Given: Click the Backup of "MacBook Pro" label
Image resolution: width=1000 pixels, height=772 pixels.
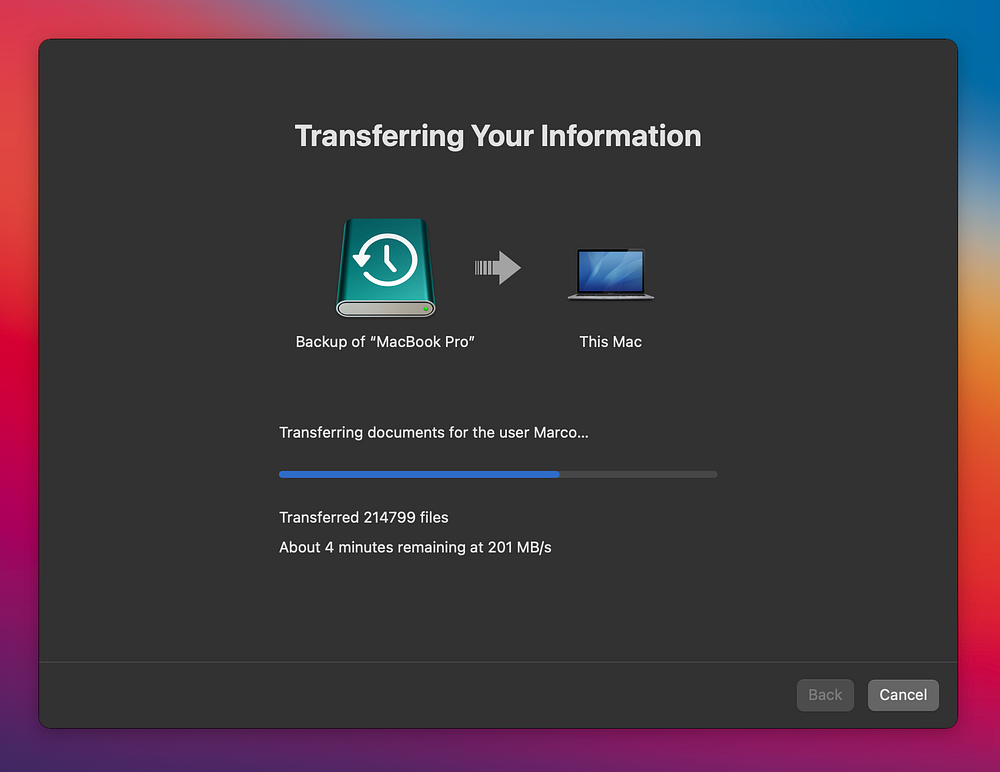Looking at the screenshot, I should pos(385,342).
